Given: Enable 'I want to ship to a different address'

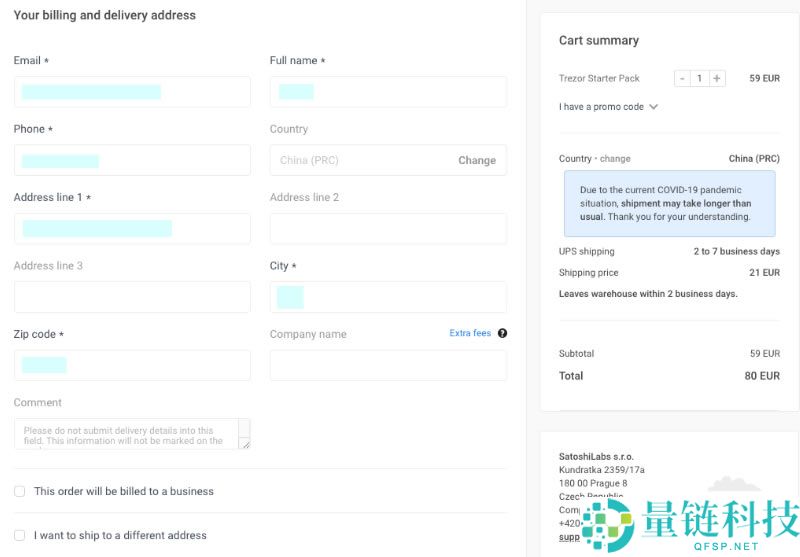Looking at the screenshot, I should click(x=20, y=535).
